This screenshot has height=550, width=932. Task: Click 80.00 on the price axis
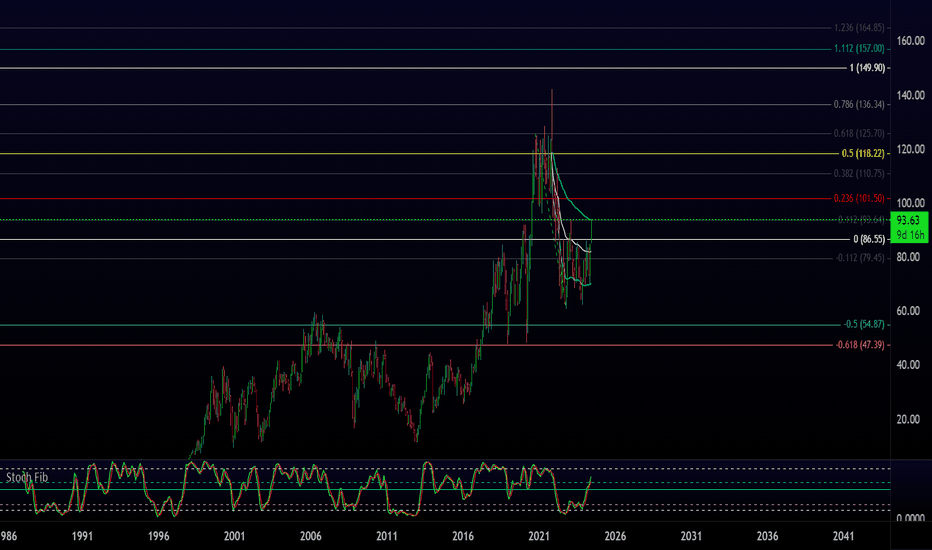click(x=908, y=257)
